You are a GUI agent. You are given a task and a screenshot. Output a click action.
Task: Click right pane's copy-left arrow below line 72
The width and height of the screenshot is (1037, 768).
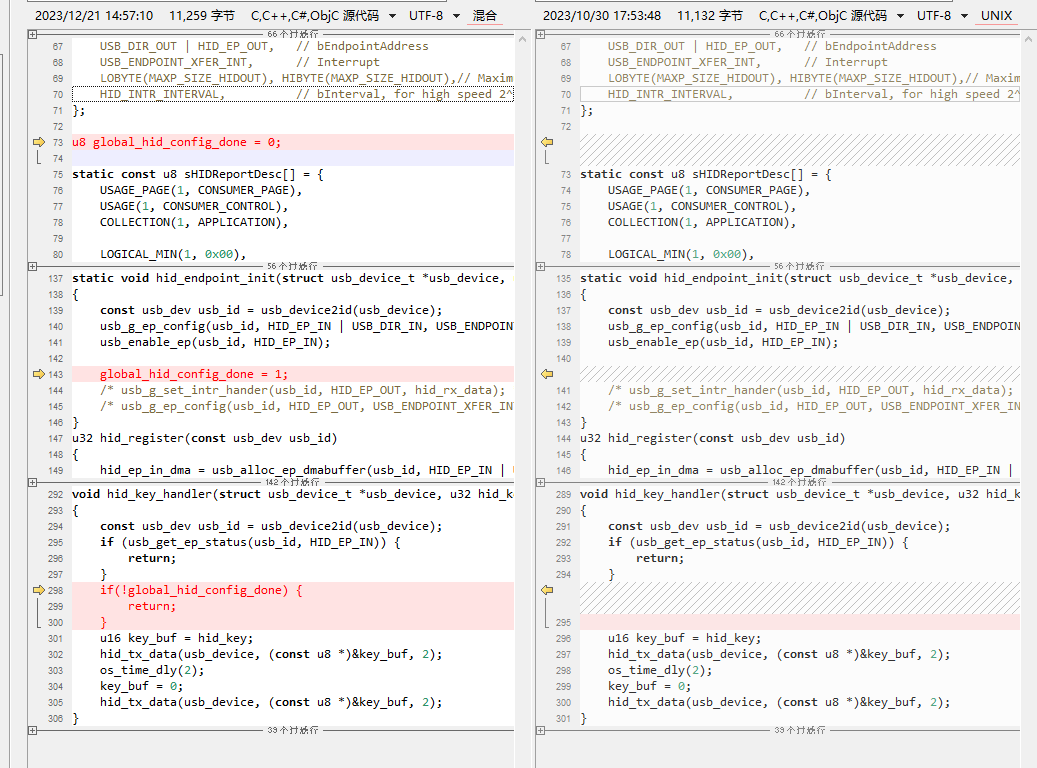pyautogui.click(x=547, y=142)
